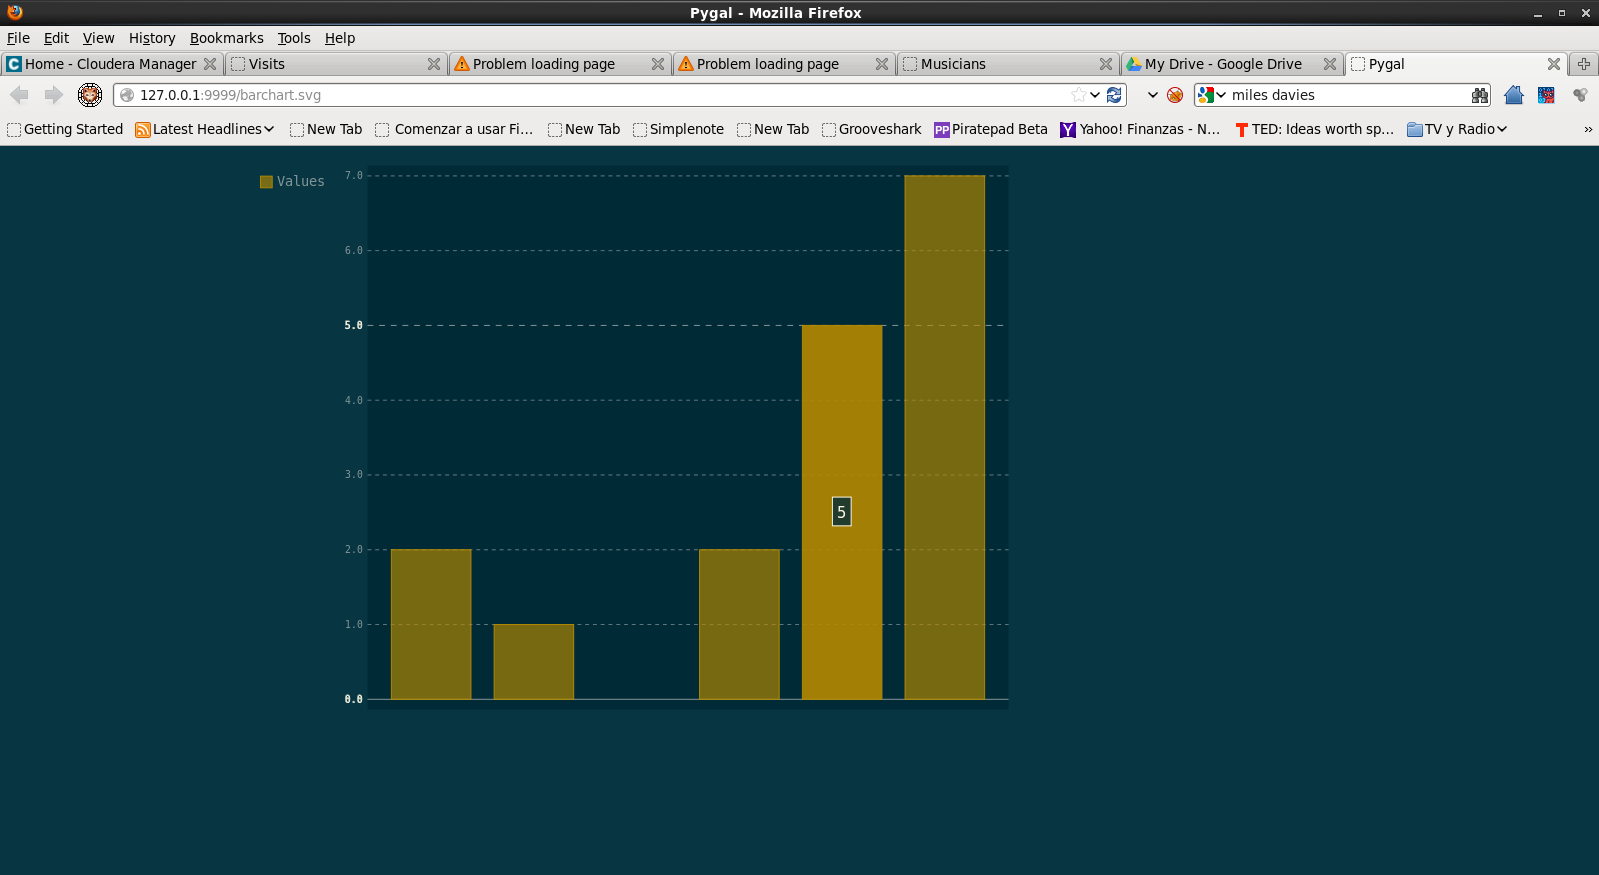Click the back navigation arrow
This screenshot has width=1599, height=875.
click(x=19, y=95)
